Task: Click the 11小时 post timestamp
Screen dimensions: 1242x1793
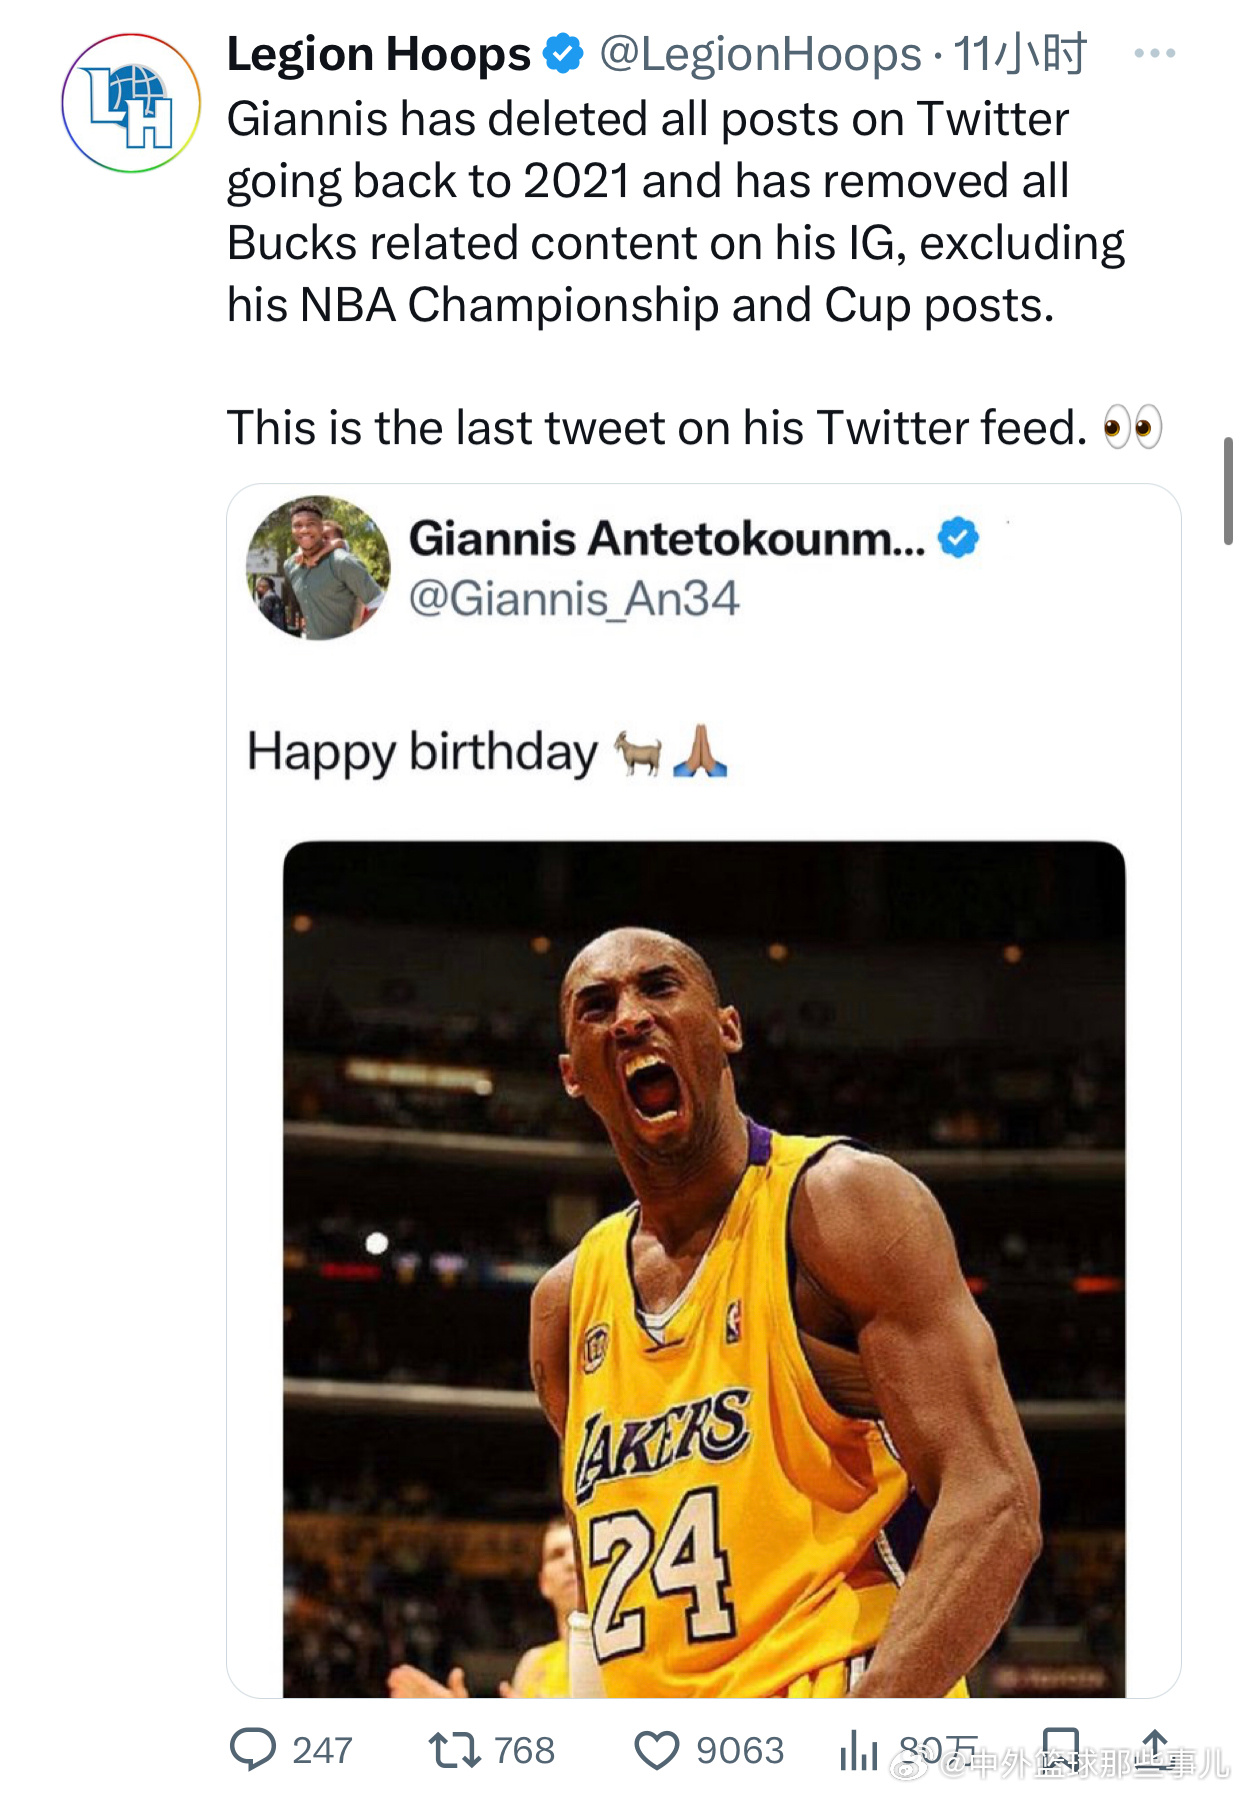Action: pyautogui.click(x=1019, y=54)
